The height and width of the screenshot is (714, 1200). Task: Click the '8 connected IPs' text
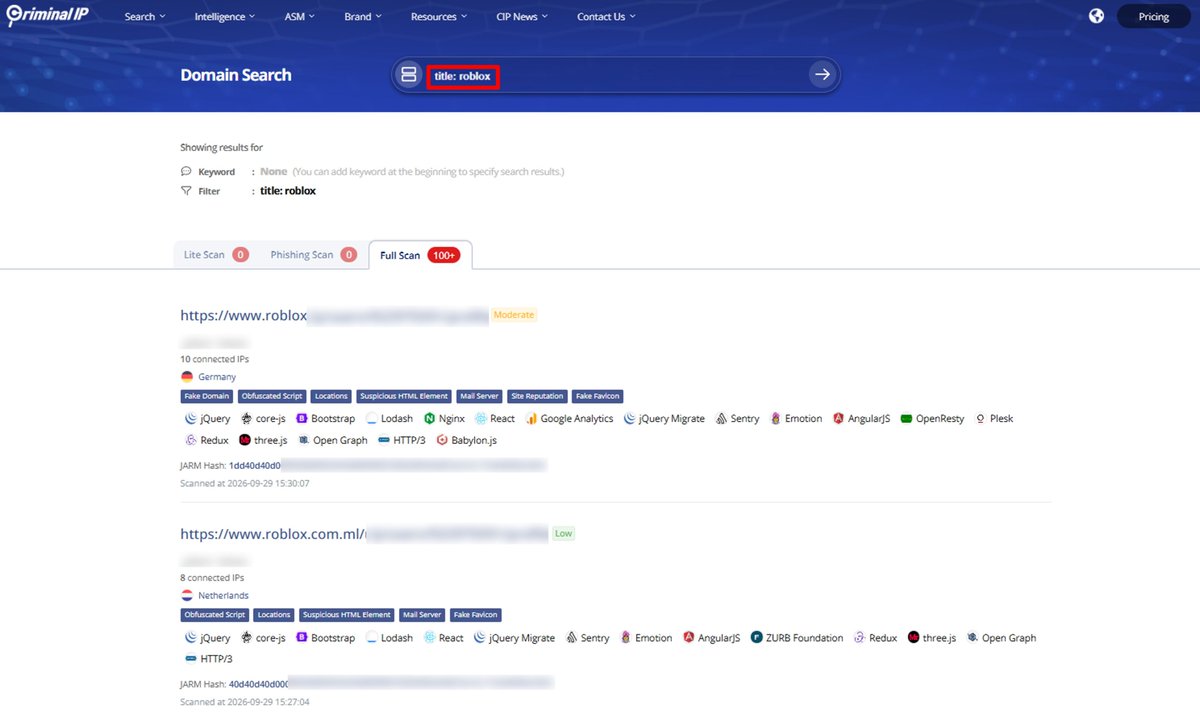(x=212, y=578)
